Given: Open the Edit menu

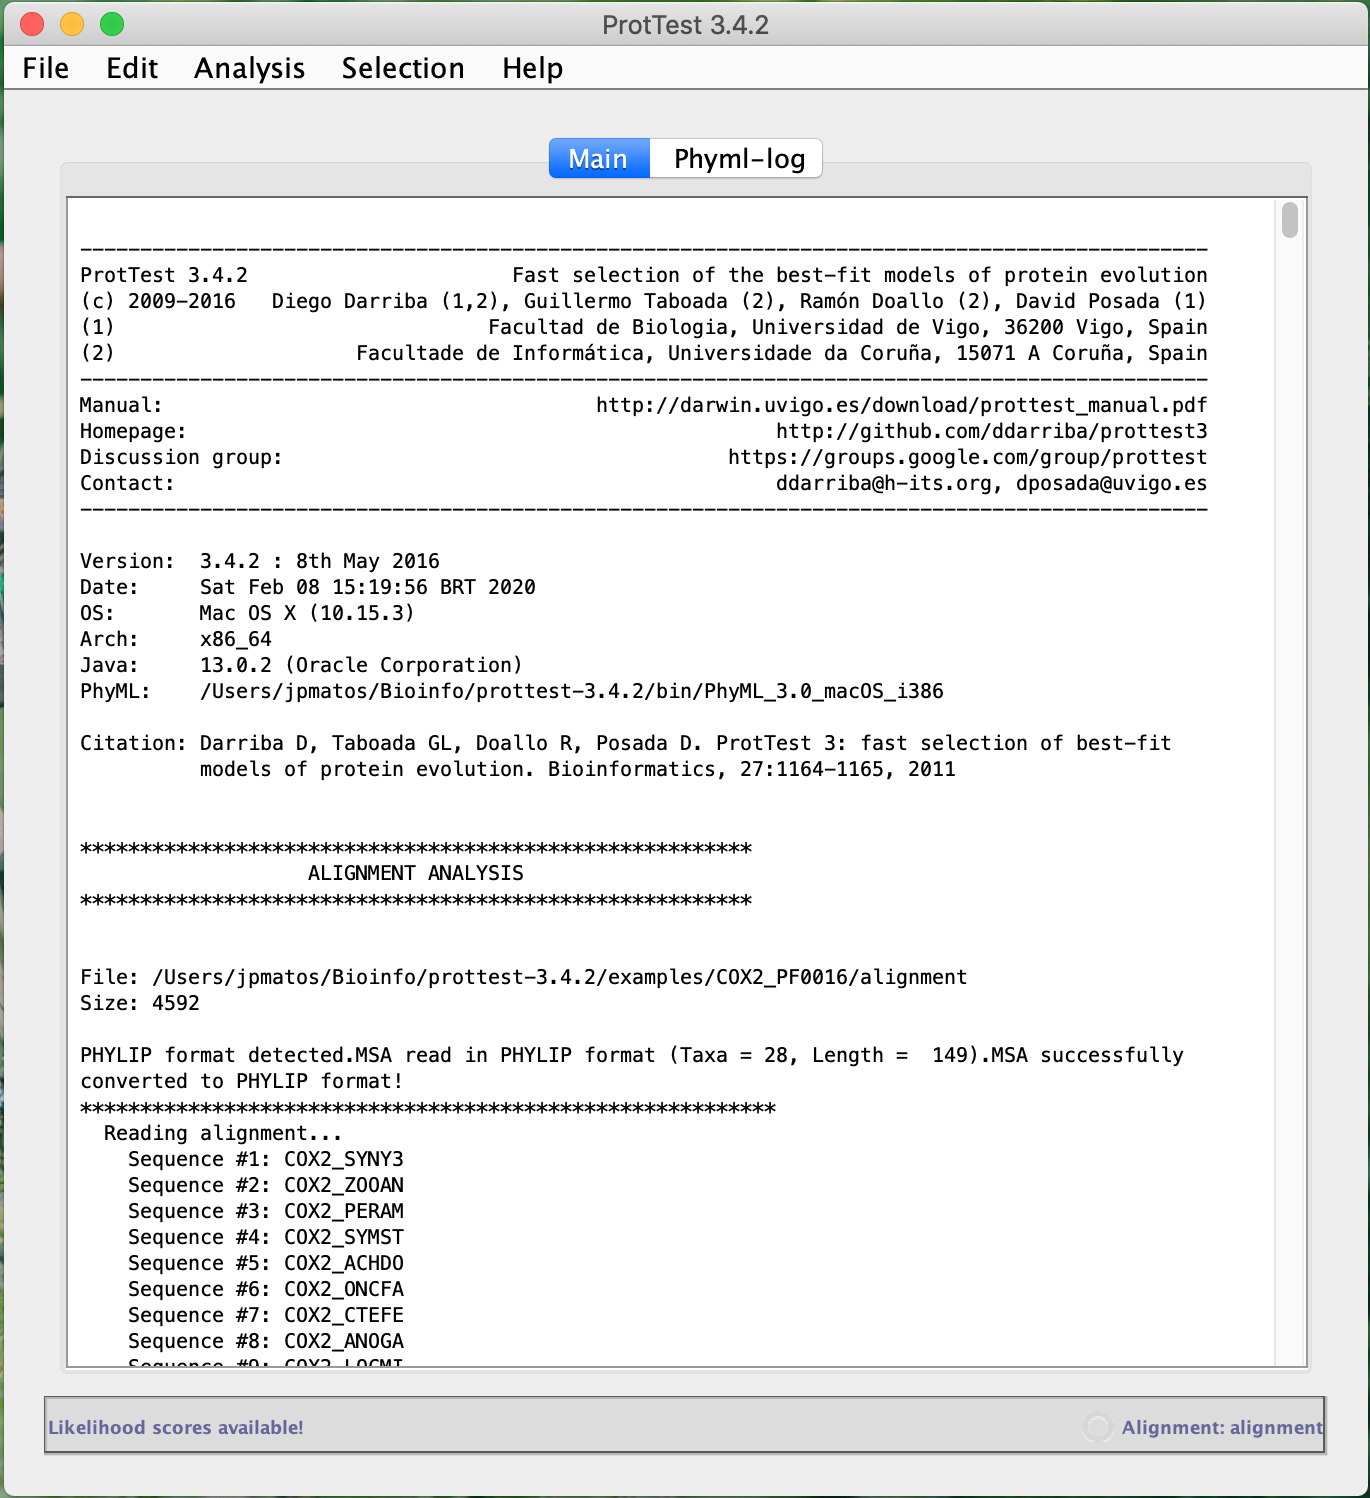Looking at the screenshot, I should 132,68.
